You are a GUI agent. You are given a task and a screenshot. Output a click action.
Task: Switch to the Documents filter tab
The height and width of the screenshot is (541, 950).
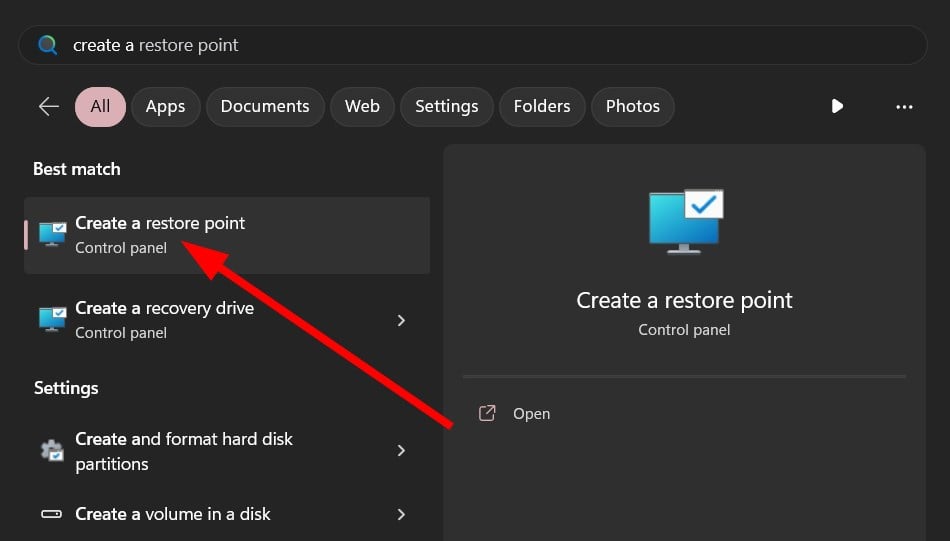(265, 106)
